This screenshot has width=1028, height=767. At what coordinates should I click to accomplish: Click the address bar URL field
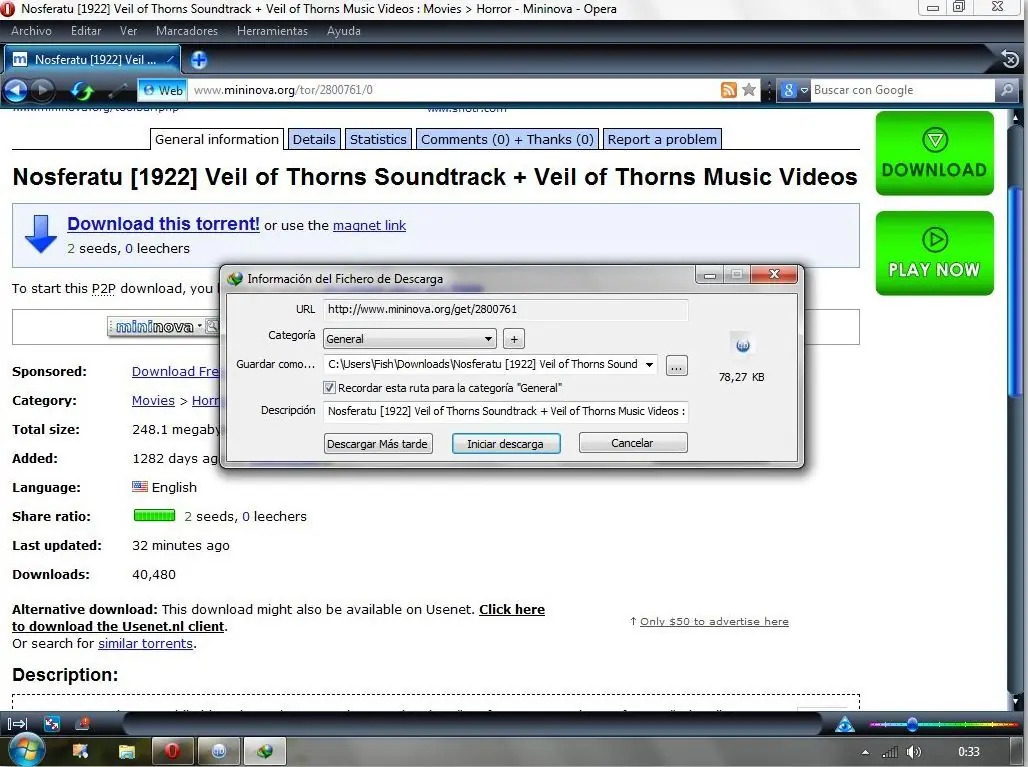point(452,90)
